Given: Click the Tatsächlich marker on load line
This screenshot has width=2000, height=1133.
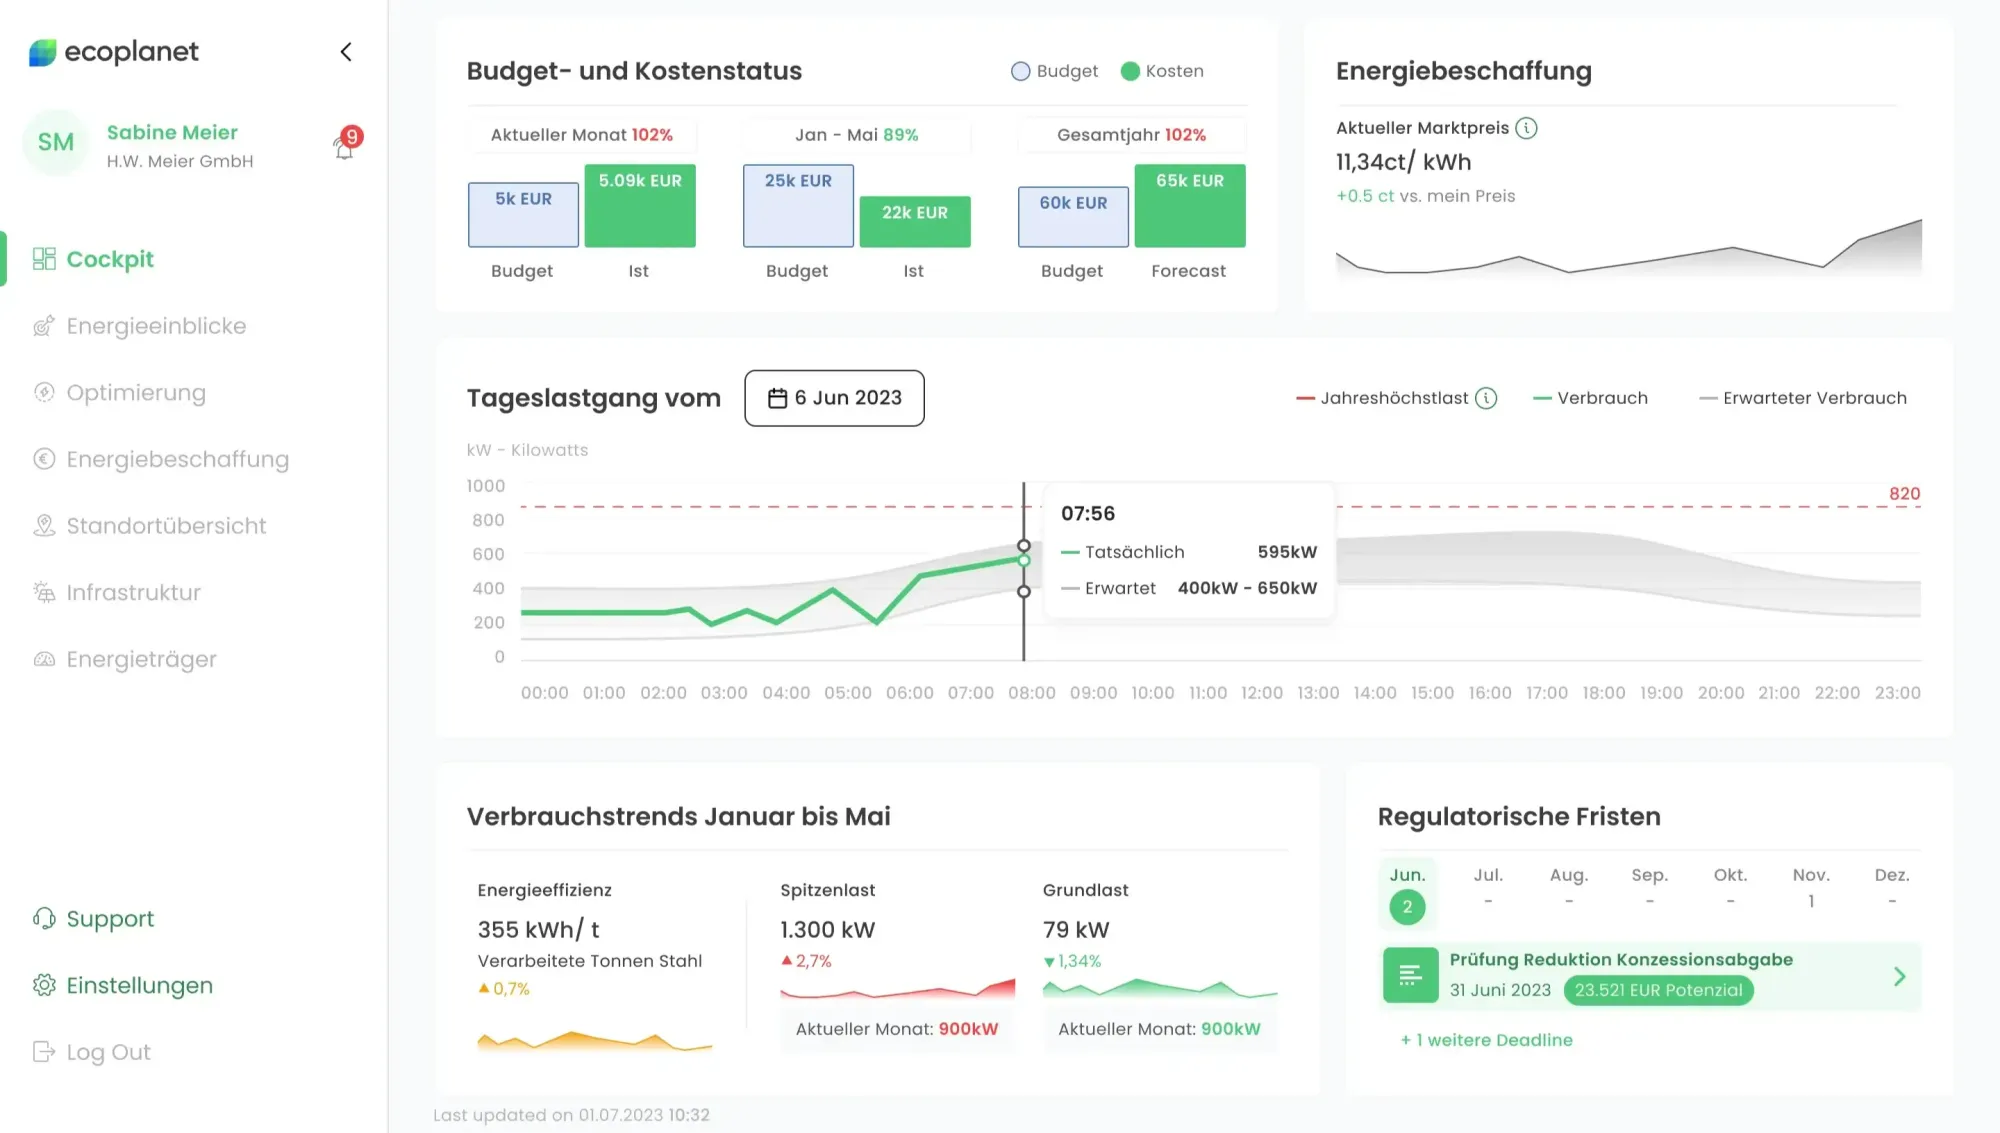Looking at the screenshot, I should 1024,560.
